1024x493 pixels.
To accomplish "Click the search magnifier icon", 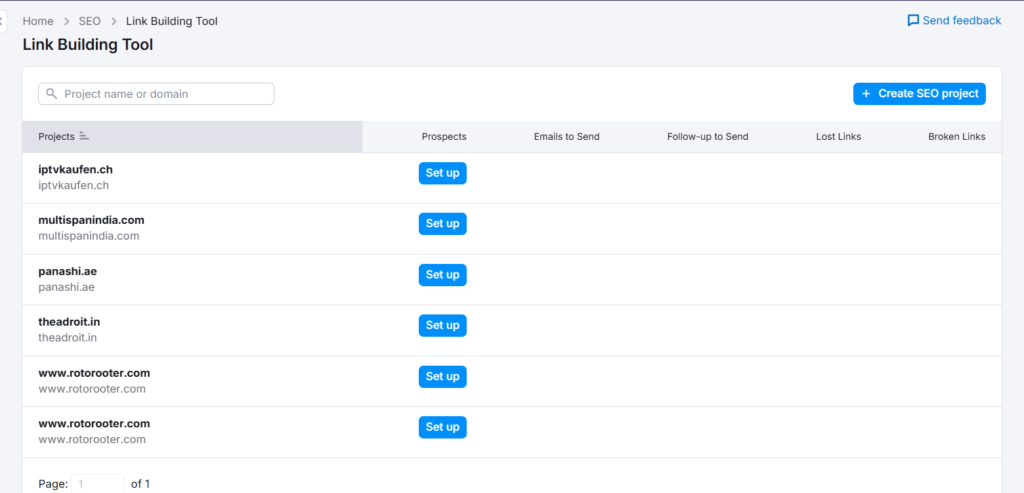I will click(x=52, y=94).
